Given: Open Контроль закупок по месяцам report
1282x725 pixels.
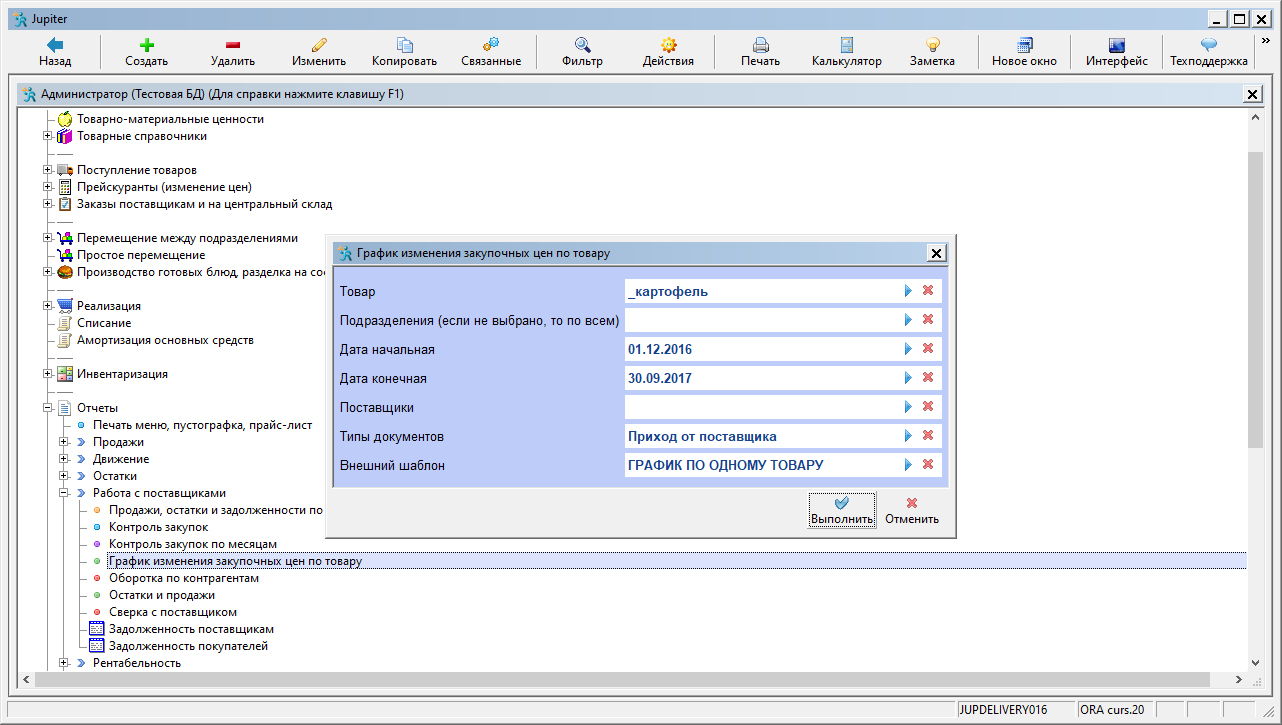Looking at the screenshot, I should (x=192, y=544).
